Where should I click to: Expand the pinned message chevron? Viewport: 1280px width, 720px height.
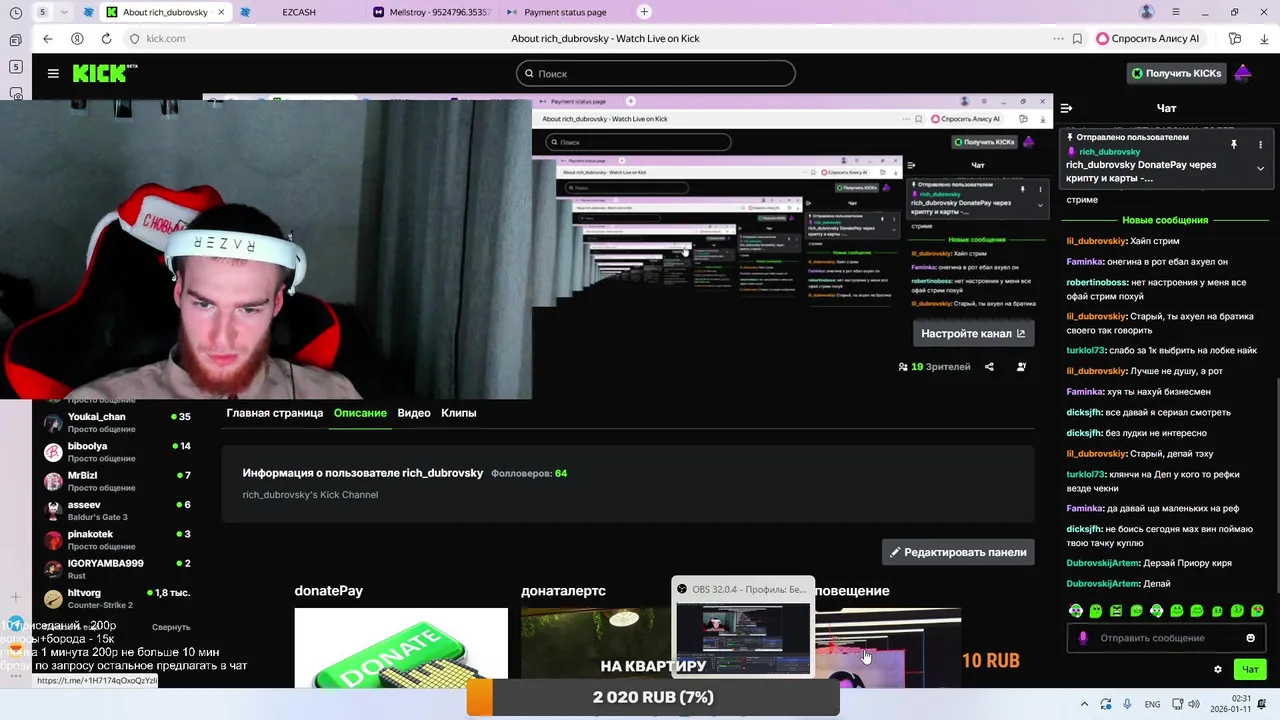[x=1260, y=168]
